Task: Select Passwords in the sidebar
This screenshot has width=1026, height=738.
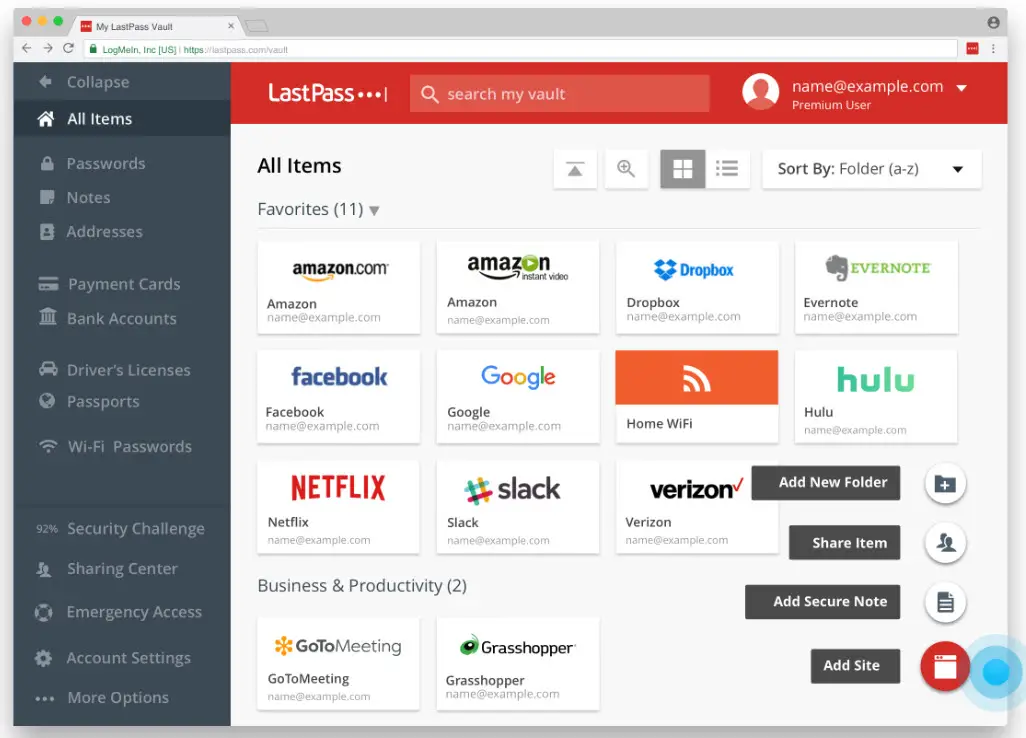Action: pyautogui.click(x=106, y=164)
